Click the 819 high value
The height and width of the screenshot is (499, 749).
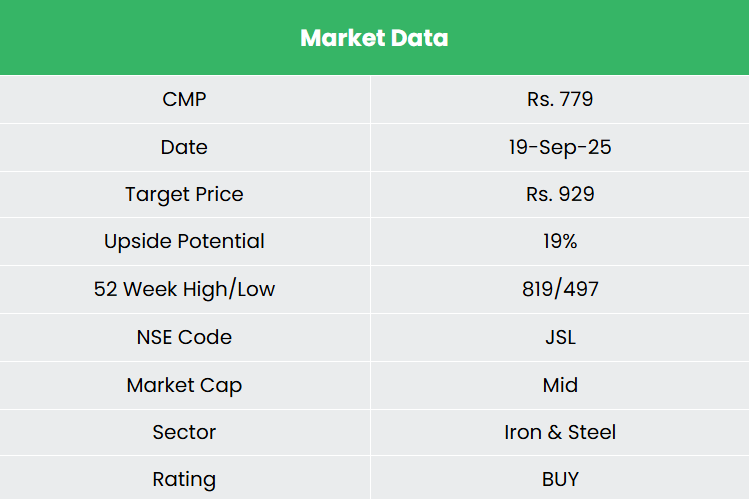tap(539, 289)
